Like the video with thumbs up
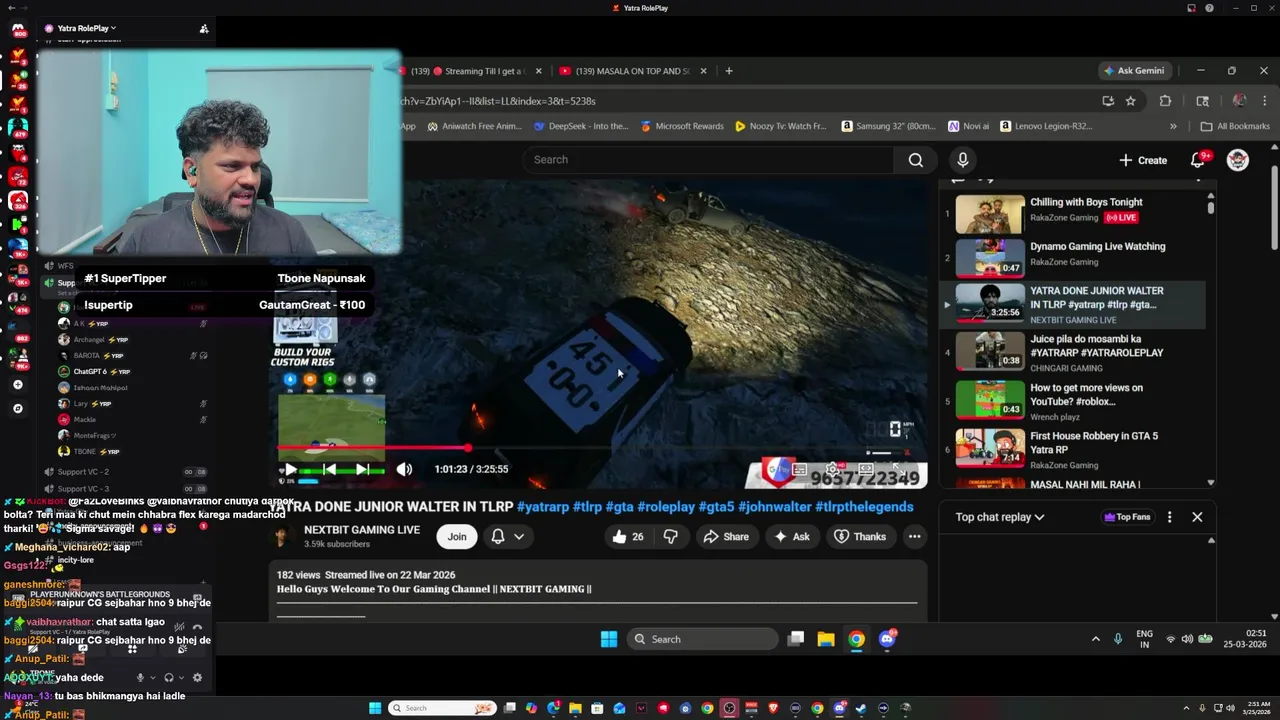 click(628, 537)
